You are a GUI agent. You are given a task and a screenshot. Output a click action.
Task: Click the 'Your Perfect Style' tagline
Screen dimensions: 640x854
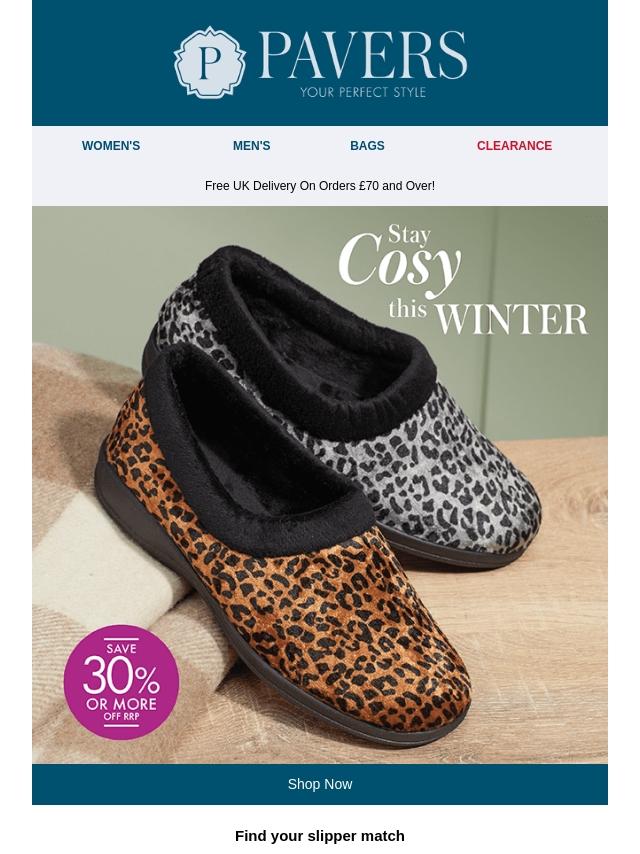click(x=363, y=92)
